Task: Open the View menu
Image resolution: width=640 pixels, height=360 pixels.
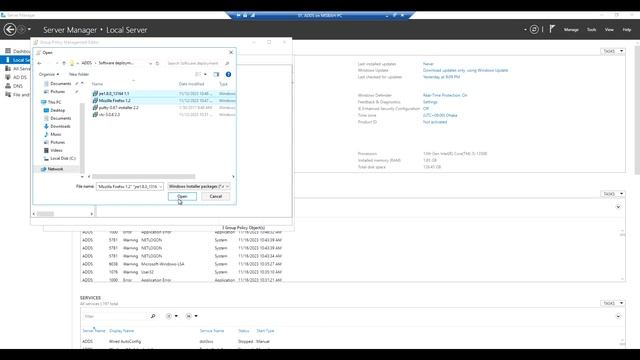Action: pos(609,30)
